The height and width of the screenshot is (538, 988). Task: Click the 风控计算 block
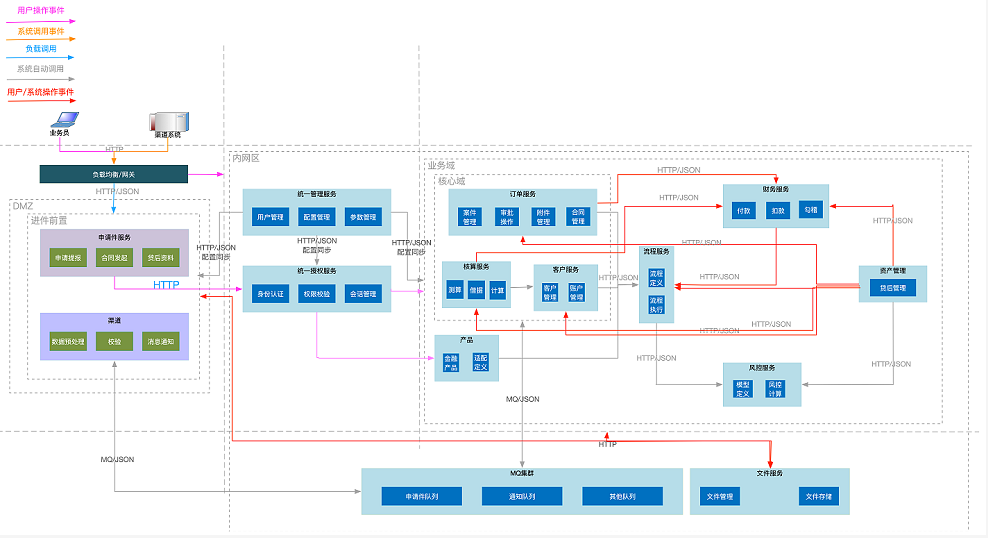coord(775,389)
